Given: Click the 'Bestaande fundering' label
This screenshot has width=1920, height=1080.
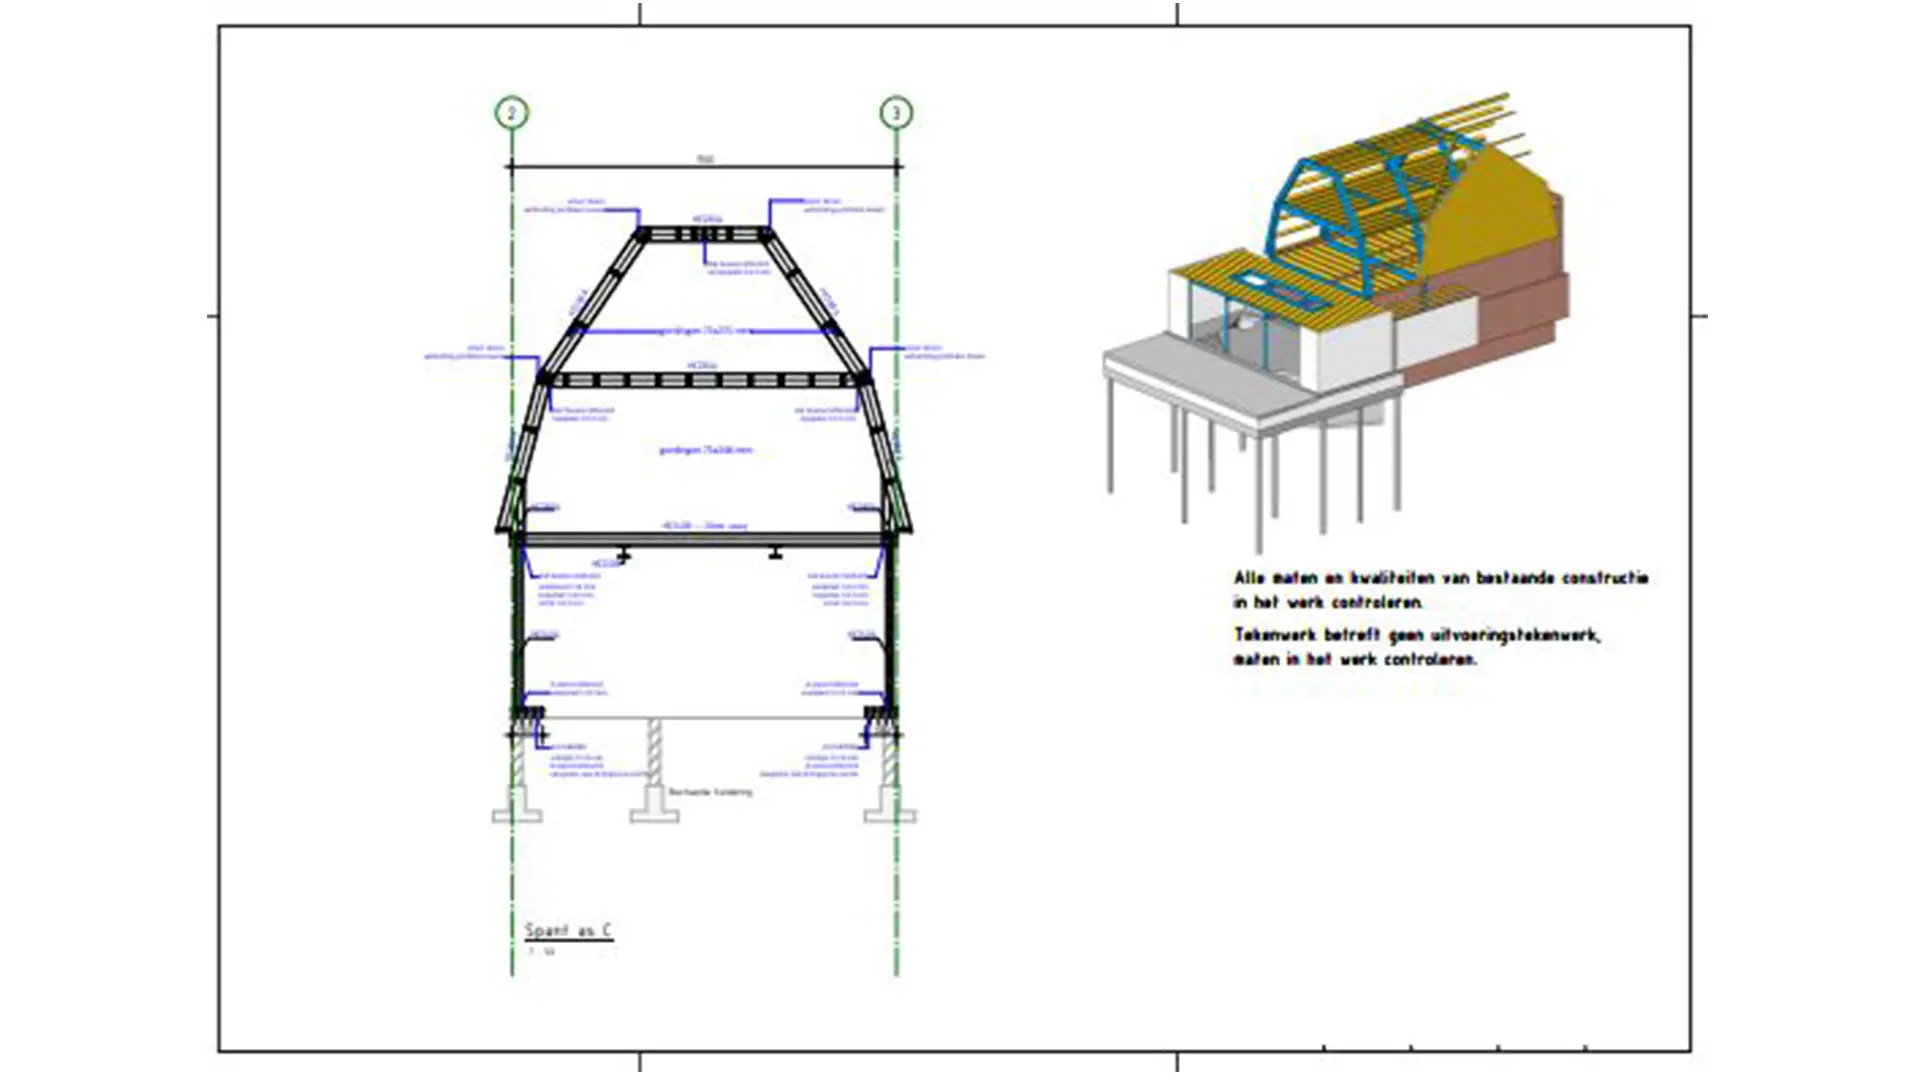Looking at the screenshot, I should (x=710, y=792).
